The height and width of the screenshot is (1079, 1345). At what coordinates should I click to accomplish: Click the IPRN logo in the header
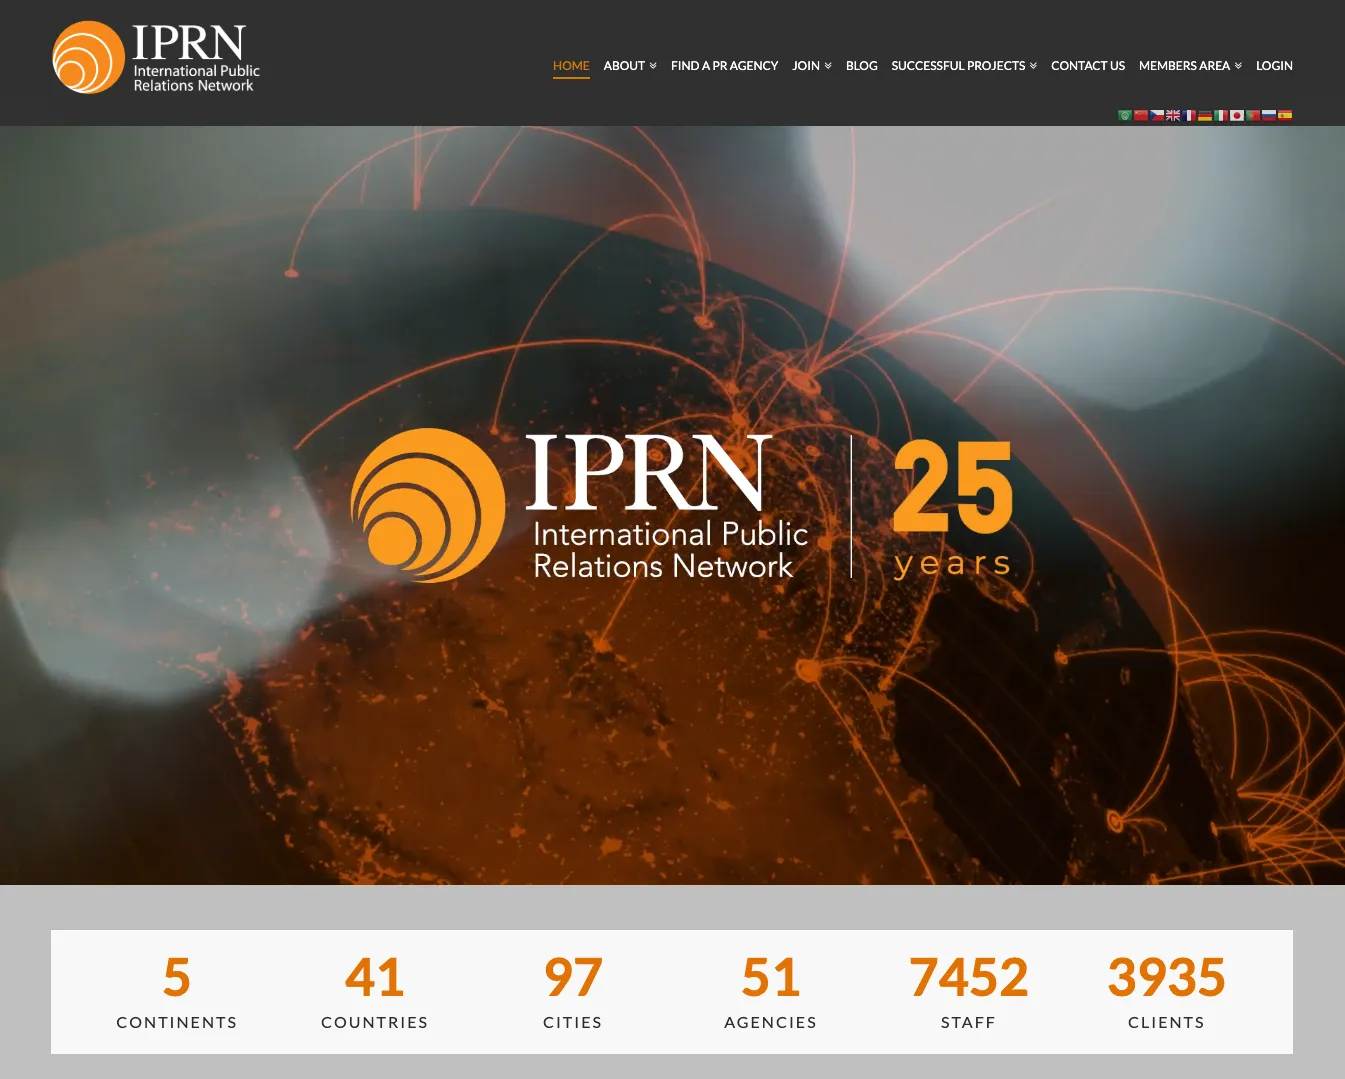[156, 58]
